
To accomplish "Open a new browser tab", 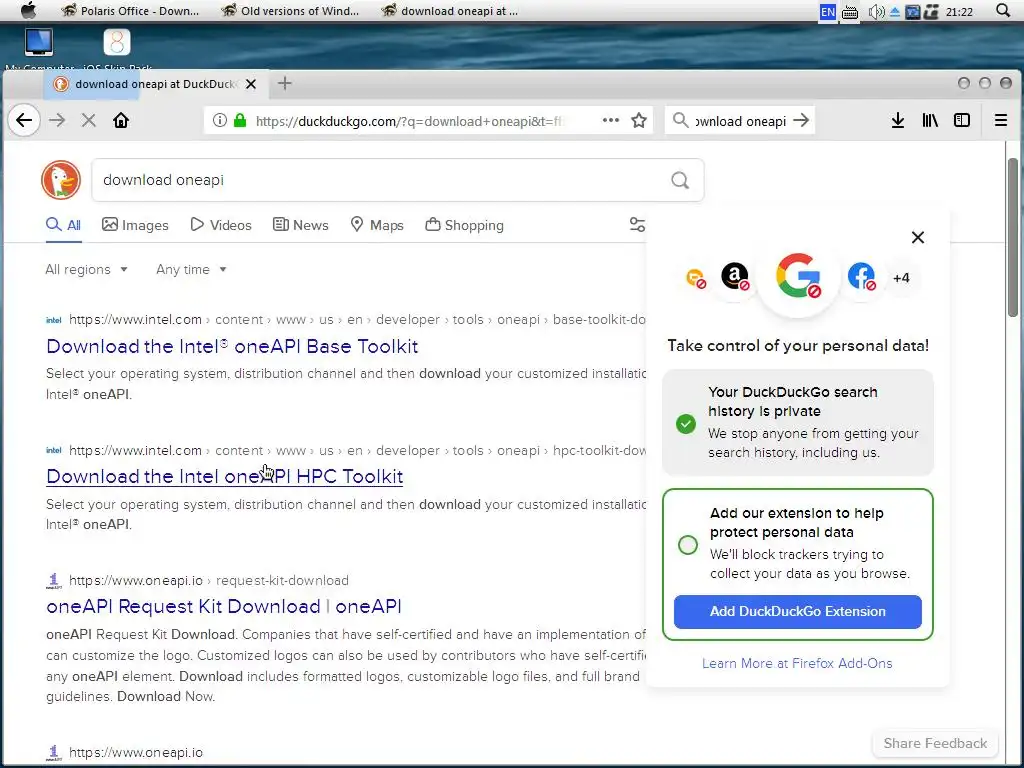I will coord(285,83).
